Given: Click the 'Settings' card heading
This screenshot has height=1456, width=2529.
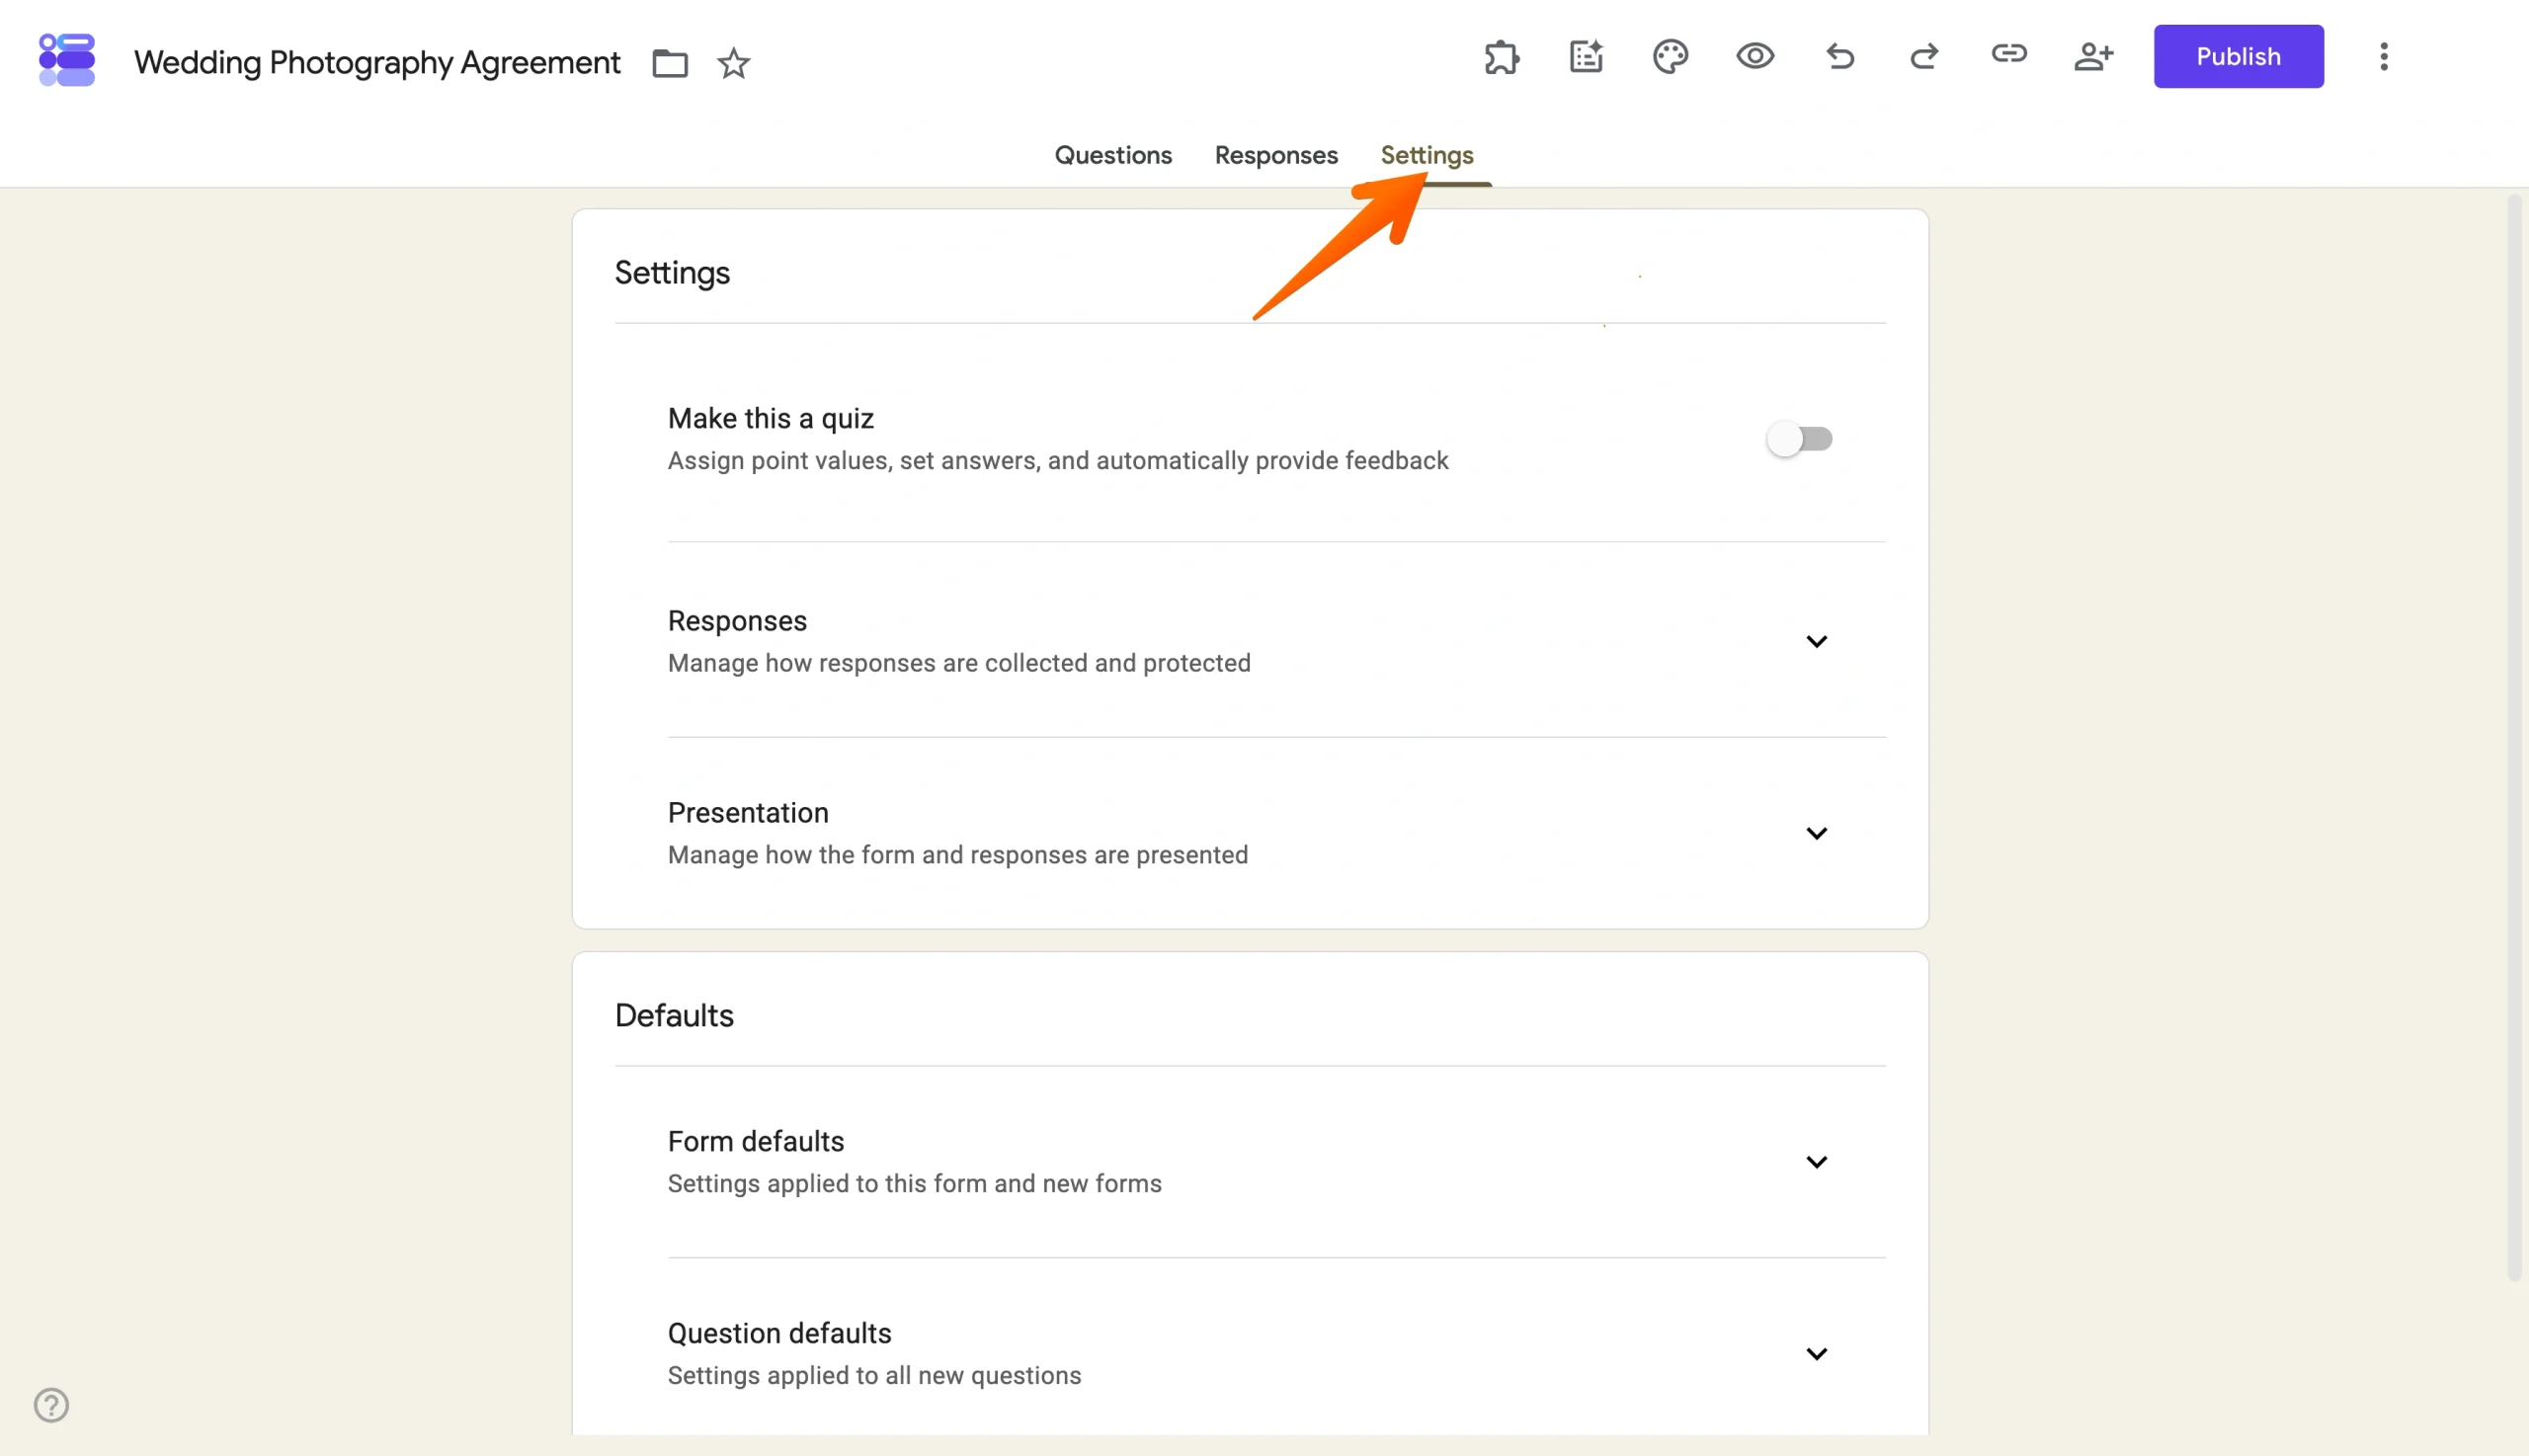Looking at the screenshot, I should tap(672, 273).
